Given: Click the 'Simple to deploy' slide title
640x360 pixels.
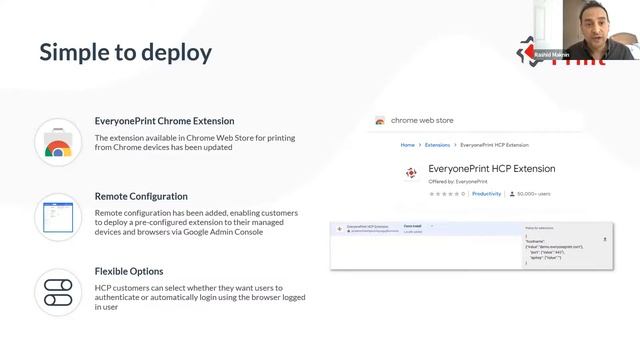Looking at the screenshot, I should coord(126,53).
